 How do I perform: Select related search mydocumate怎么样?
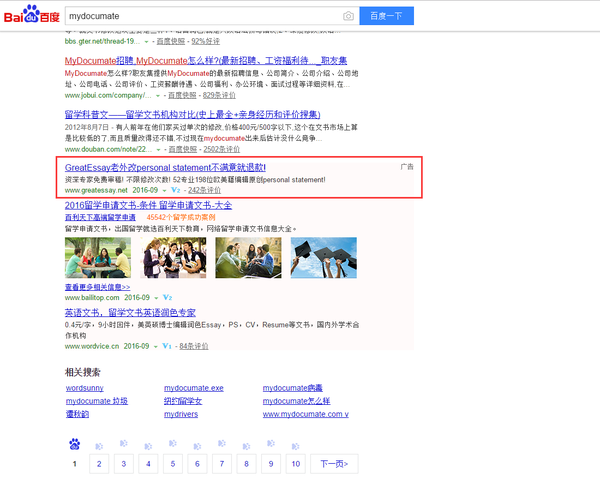297,401
